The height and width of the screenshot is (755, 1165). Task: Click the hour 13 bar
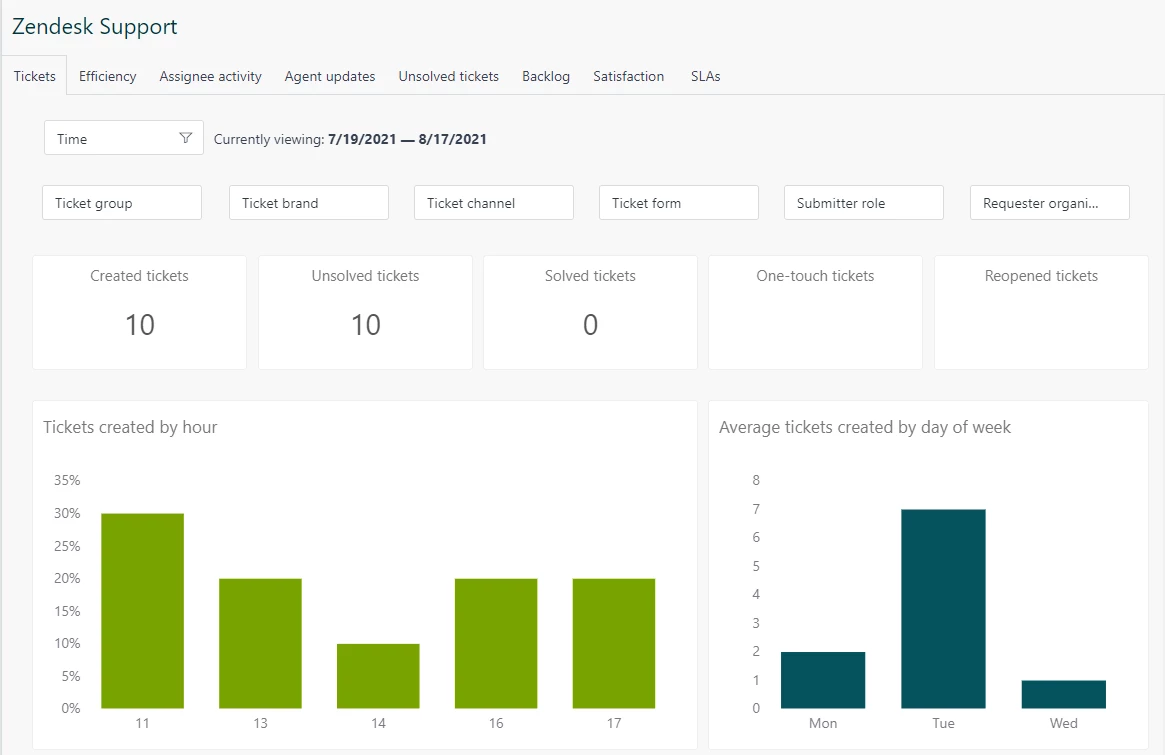pos(260,644)
